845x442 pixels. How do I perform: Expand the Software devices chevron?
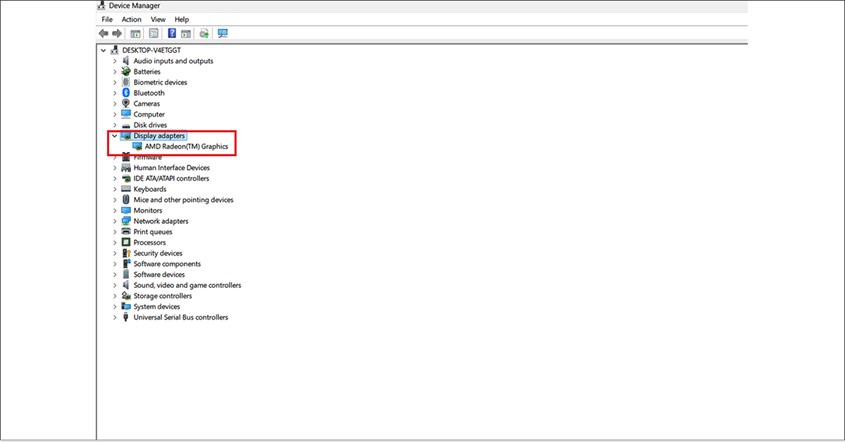(114, 274)
